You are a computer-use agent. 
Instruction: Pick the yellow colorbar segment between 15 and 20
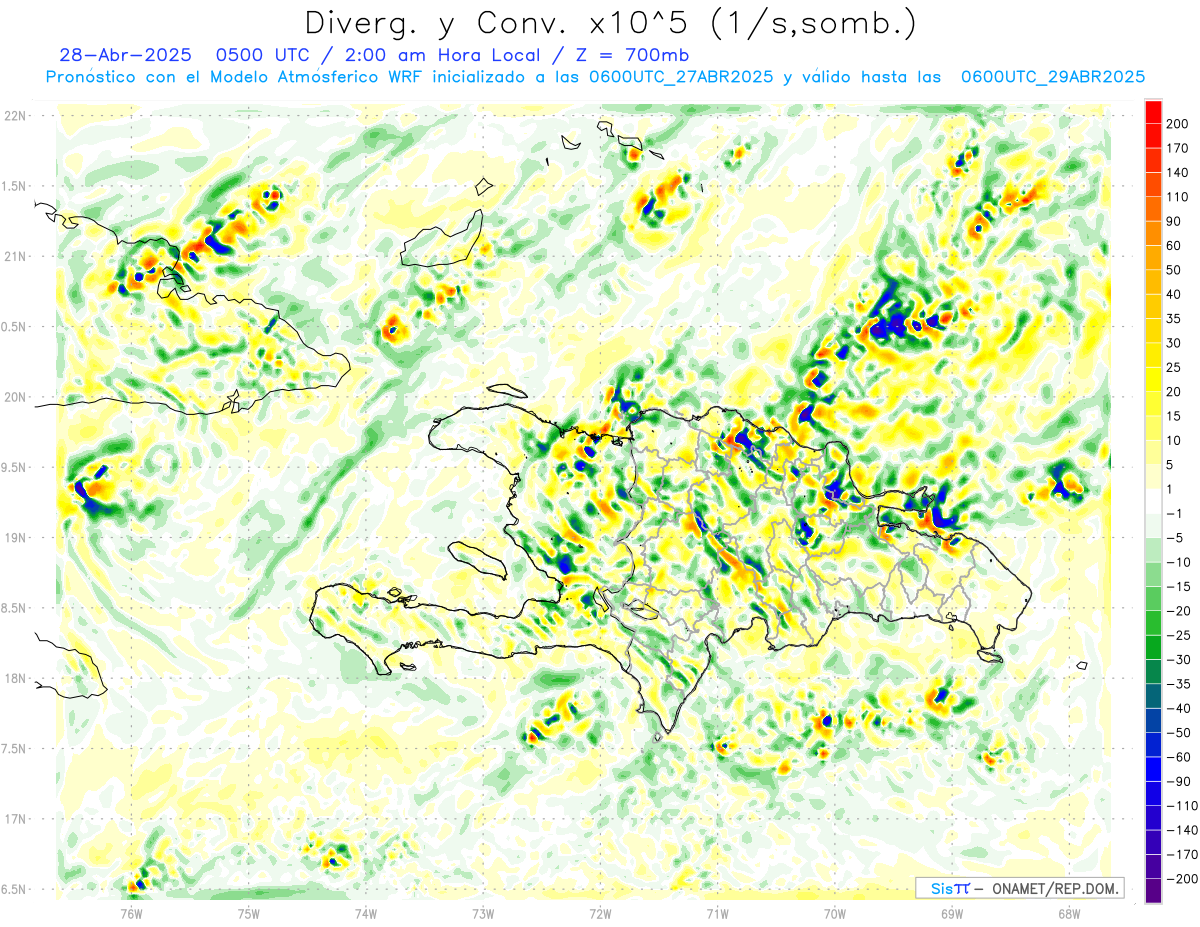tap(1153, 404)
